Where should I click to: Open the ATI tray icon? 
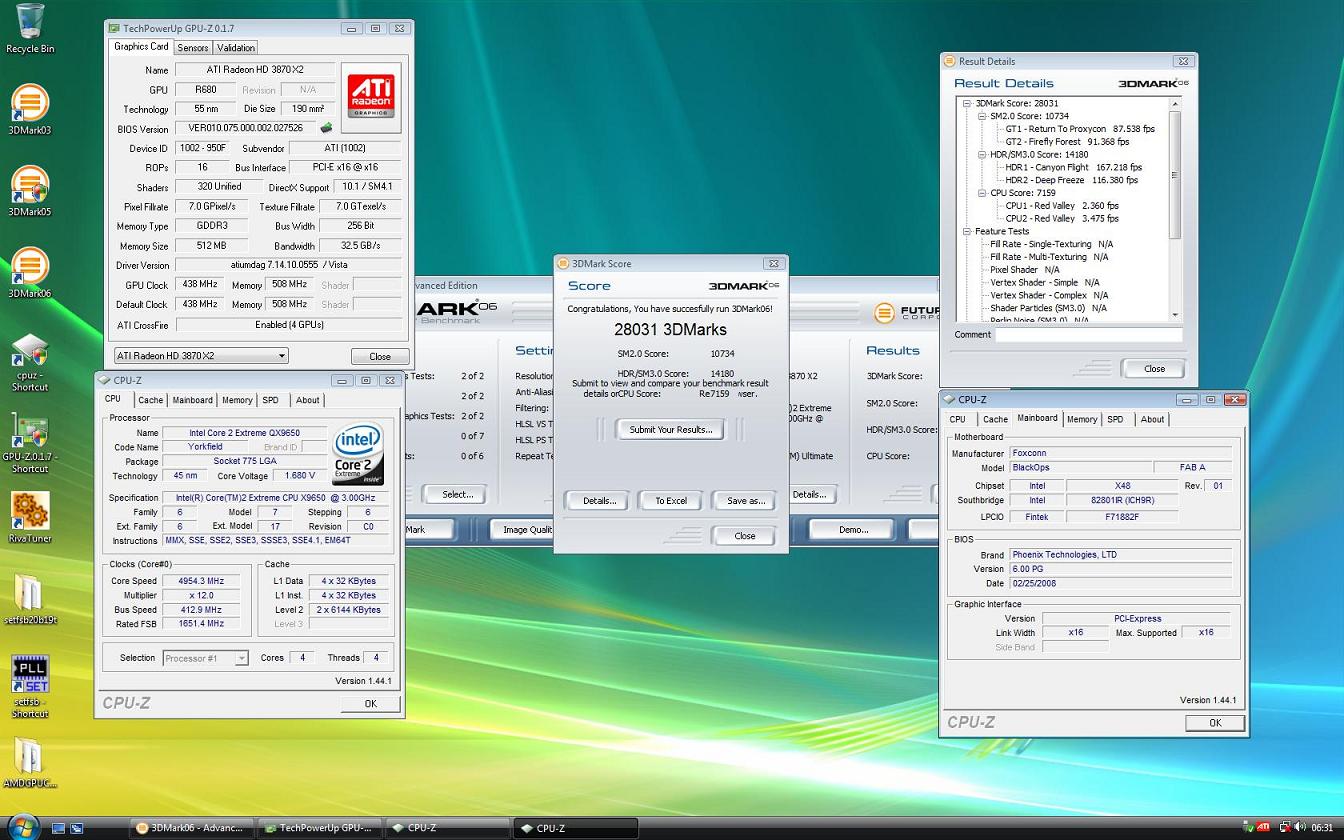pos(1264,828)
